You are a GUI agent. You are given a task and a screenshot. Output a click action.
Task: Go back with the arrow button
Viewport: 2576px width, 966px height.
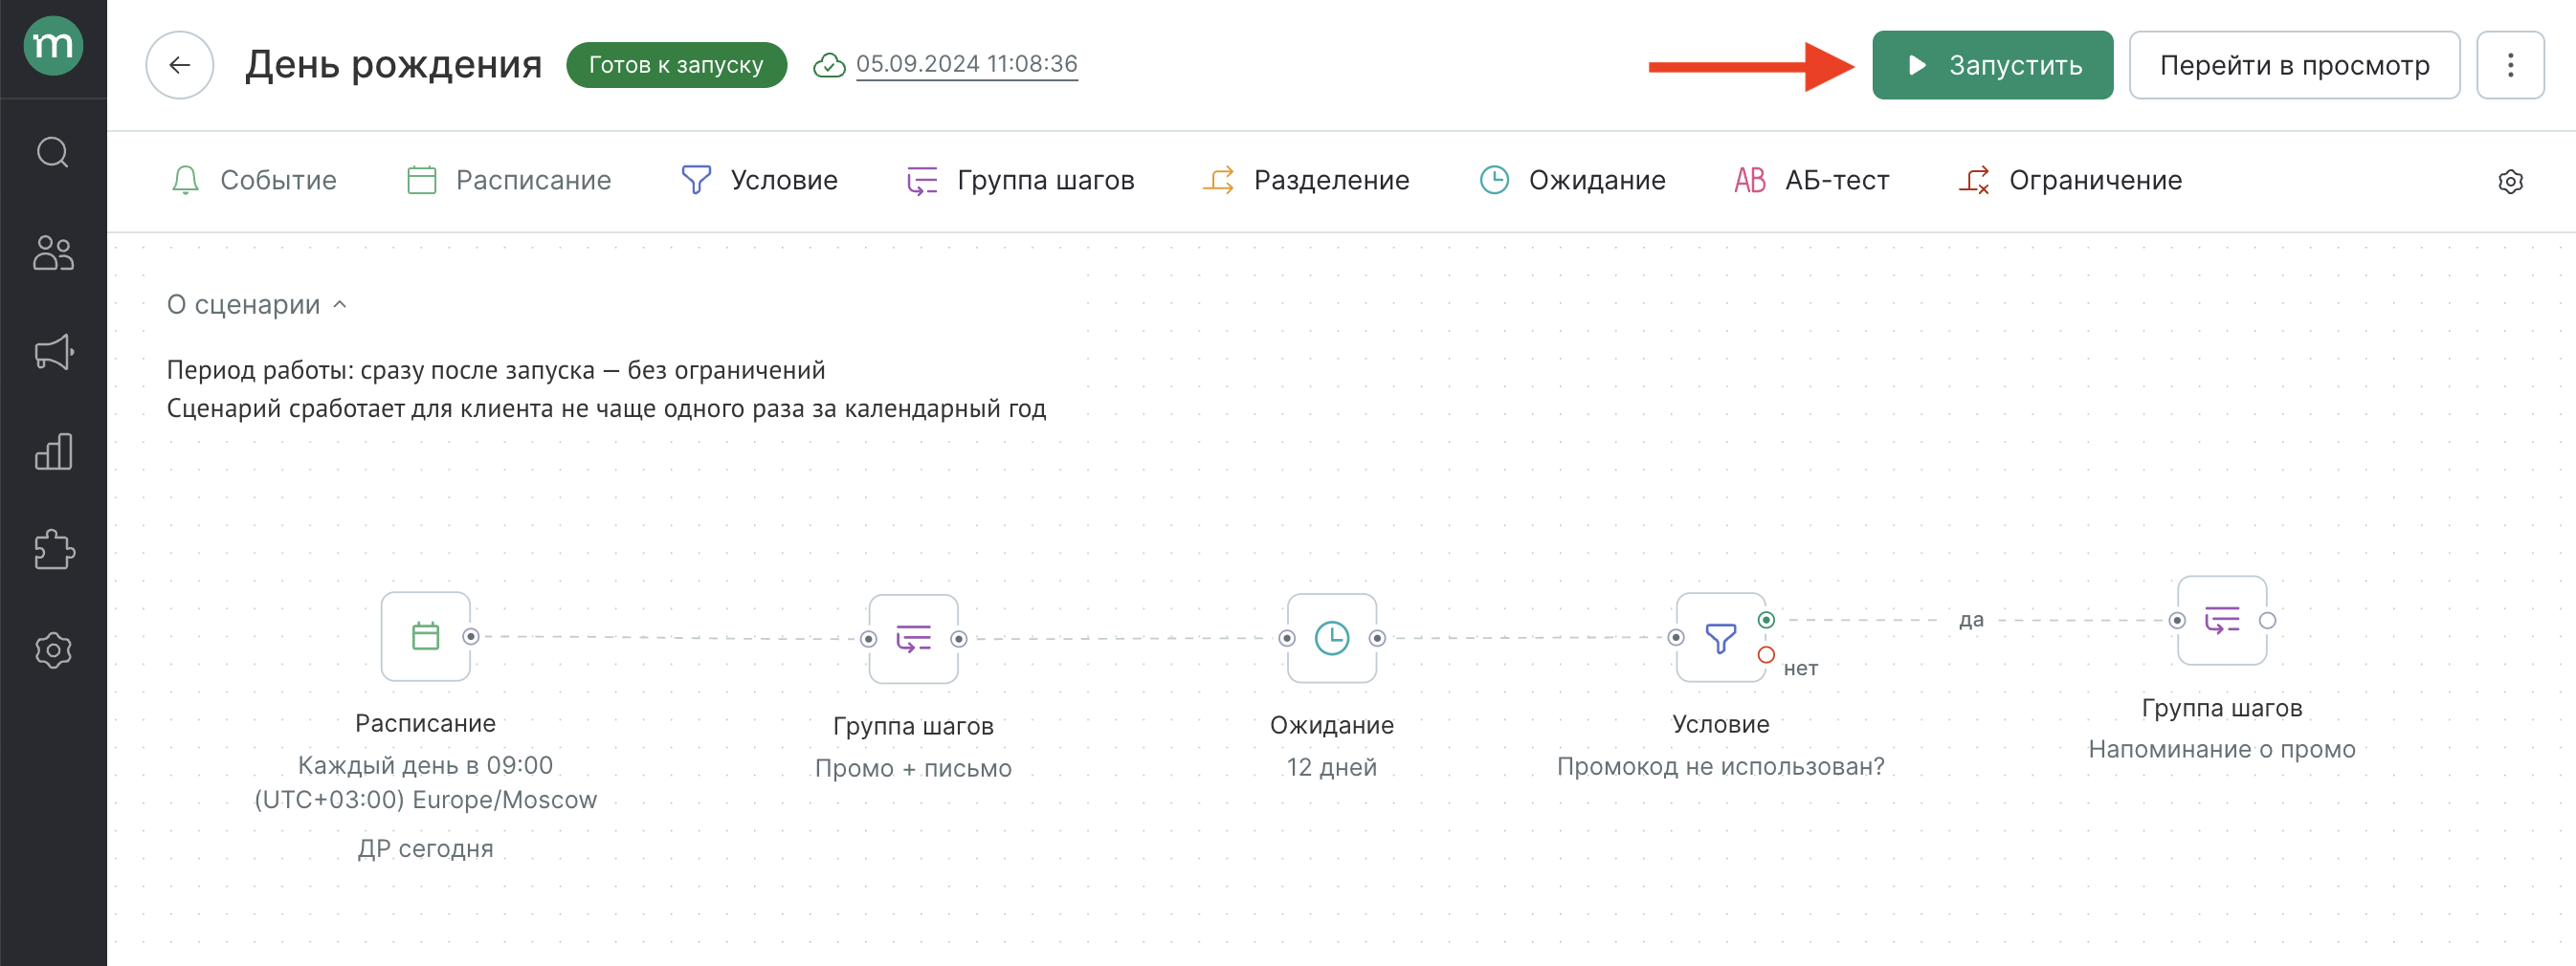pyautogui.click(x=180, y=65)
